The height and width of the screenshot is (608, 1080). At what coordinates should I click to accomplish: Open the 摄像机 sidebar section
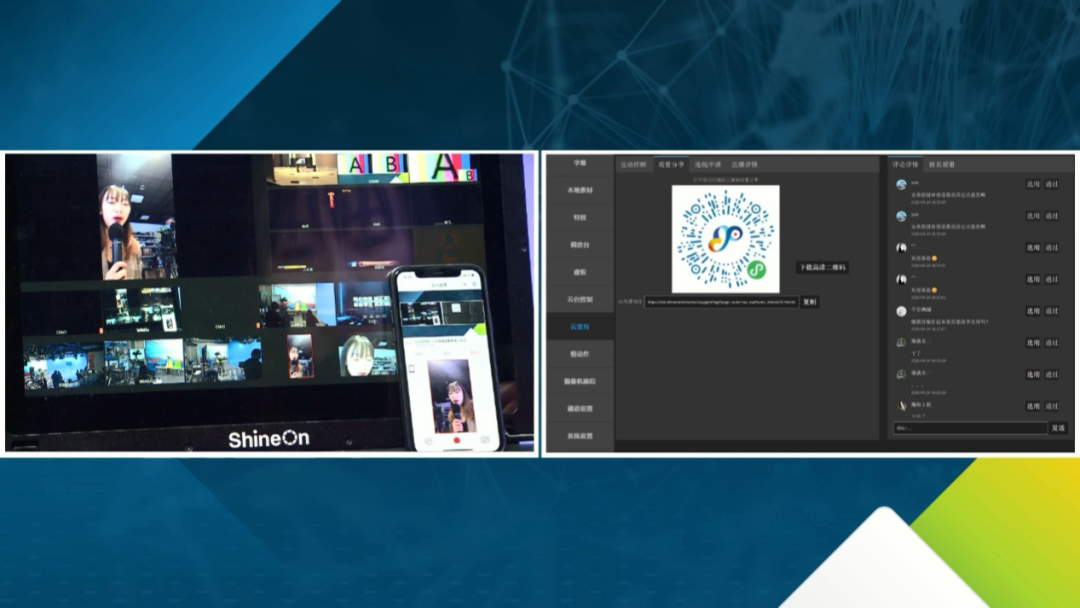580,381
